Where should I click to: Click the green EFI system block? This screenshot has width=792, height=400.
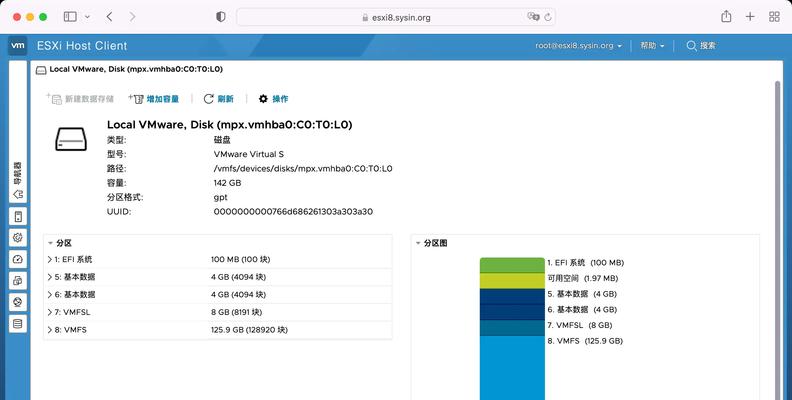[512, 265]
